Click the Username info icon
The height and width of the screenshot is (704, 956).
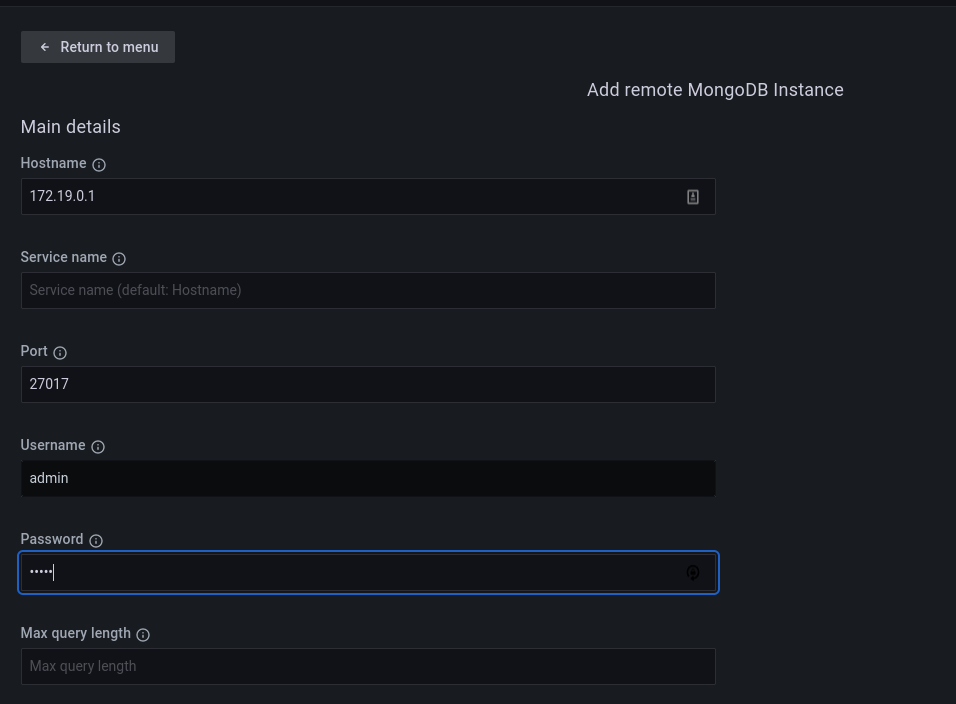point(97,446)
